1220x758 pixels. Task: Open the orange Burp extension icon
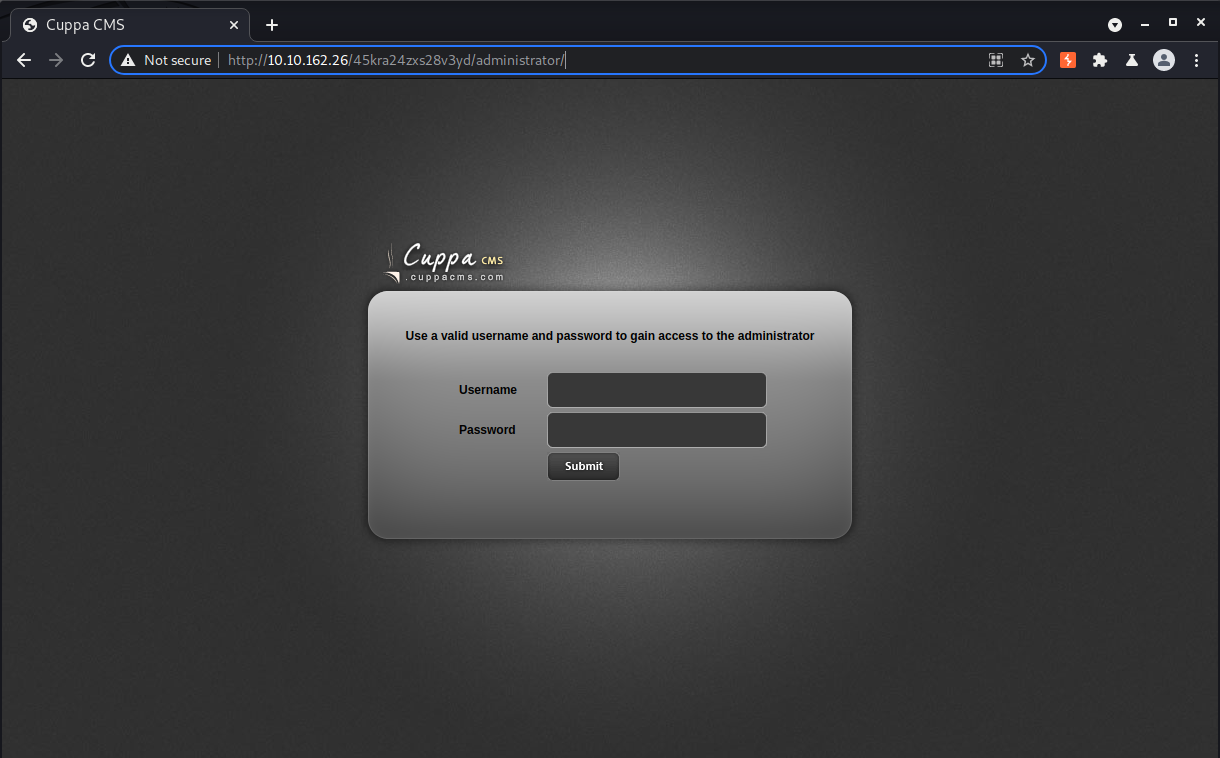(1068, 60)
